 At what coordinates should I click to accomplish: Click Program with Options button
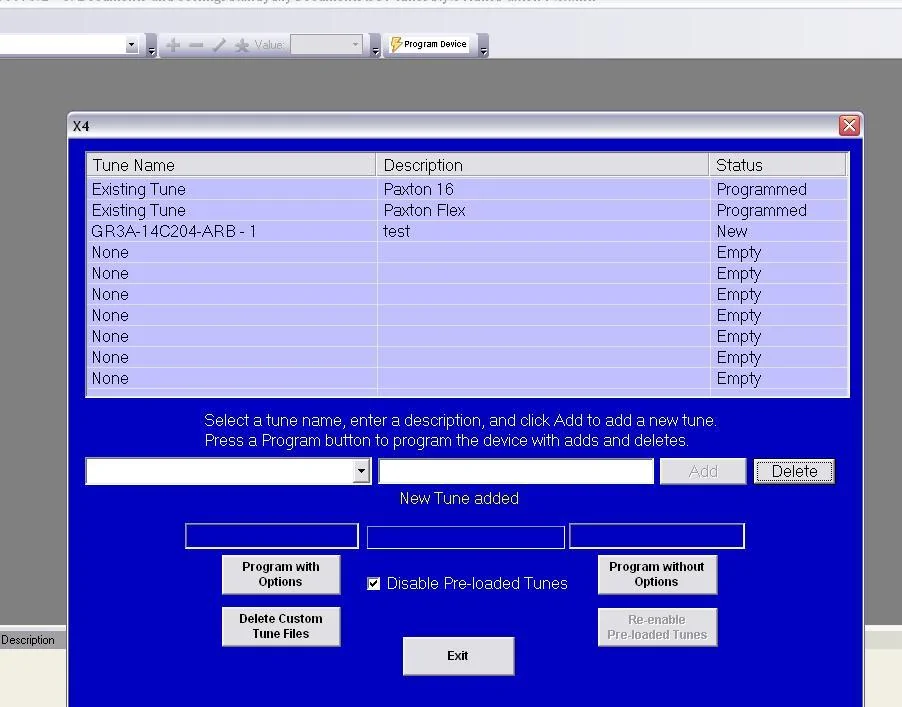click(281, 574)
